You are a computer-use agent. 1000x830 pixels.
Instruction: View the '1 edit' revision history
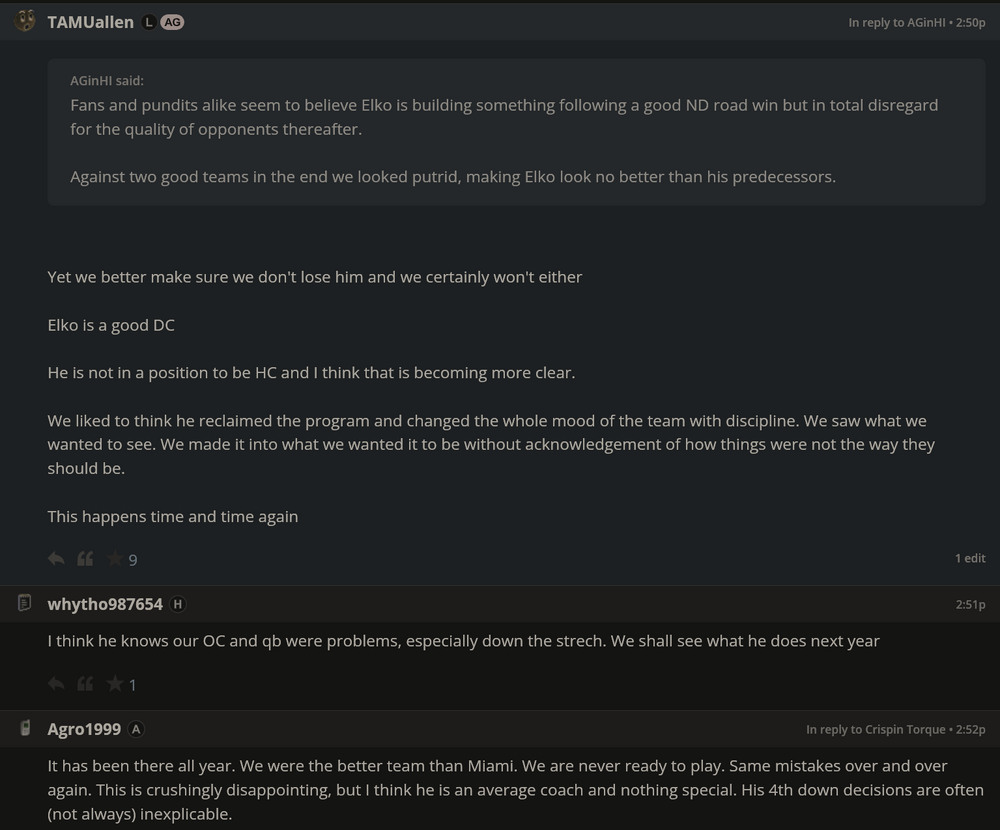click(970, 558)
